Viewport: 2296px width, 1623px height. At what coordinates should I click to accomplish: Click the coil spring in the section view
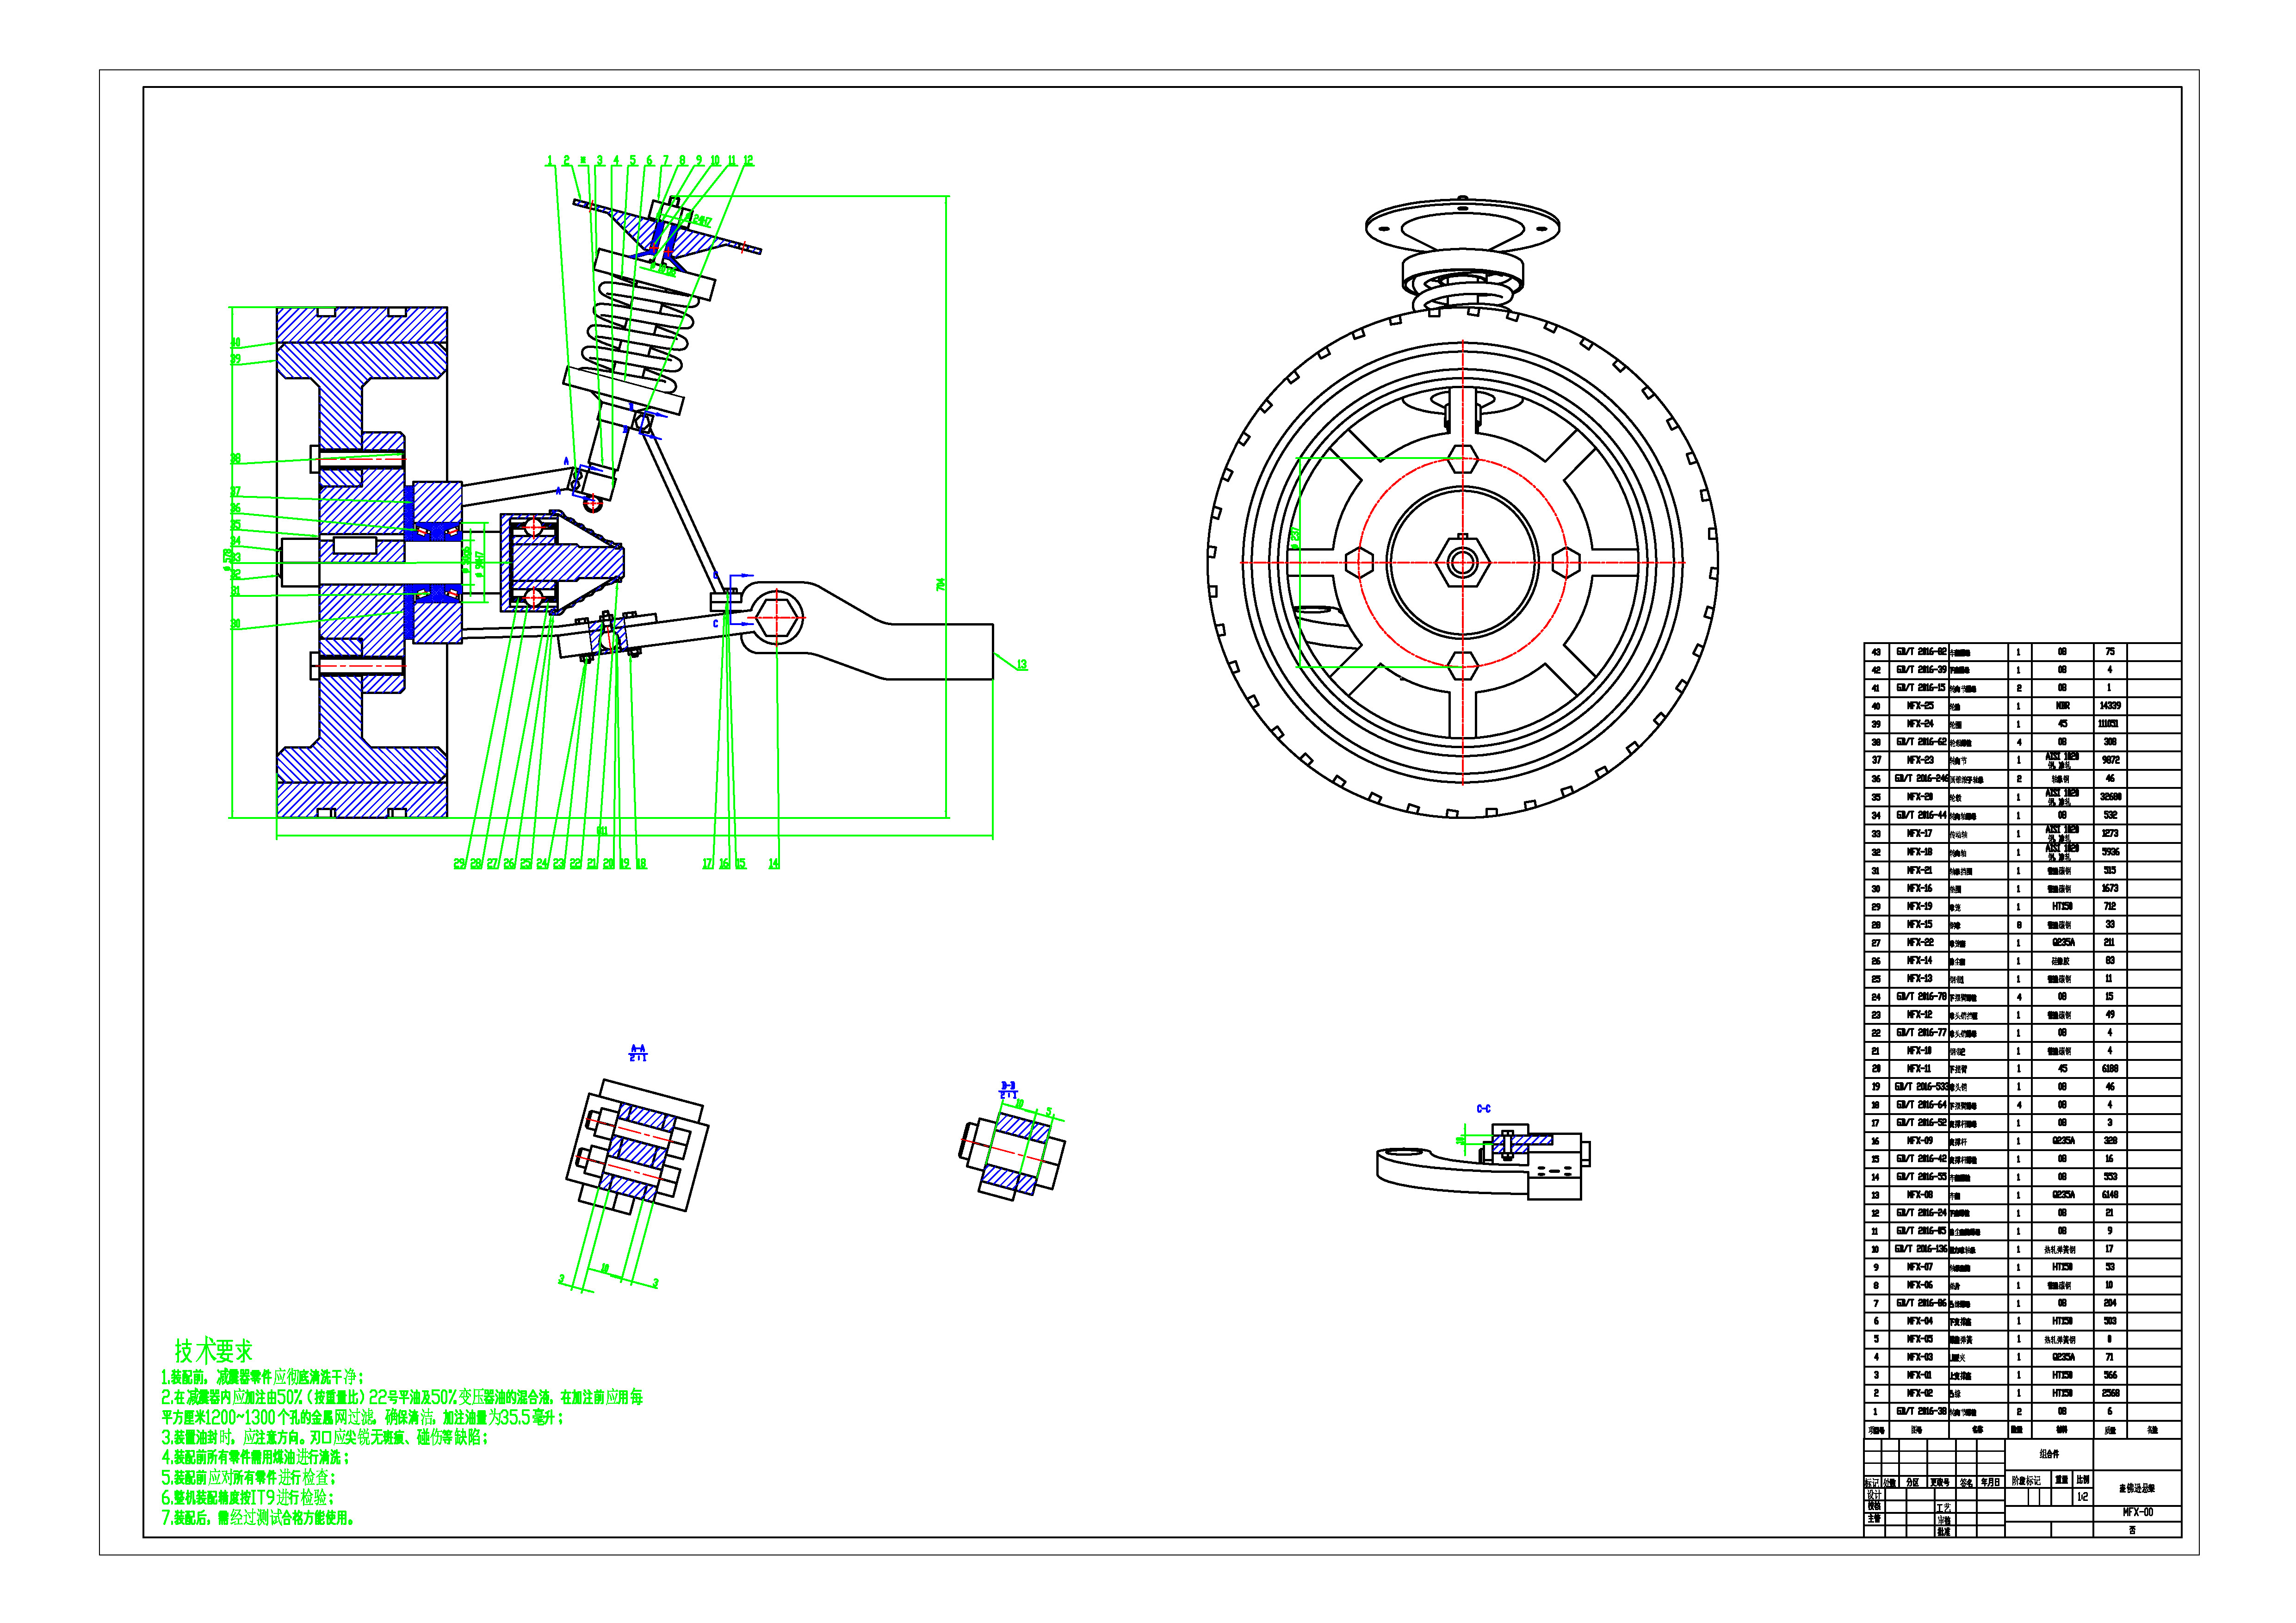coord(640,330)
